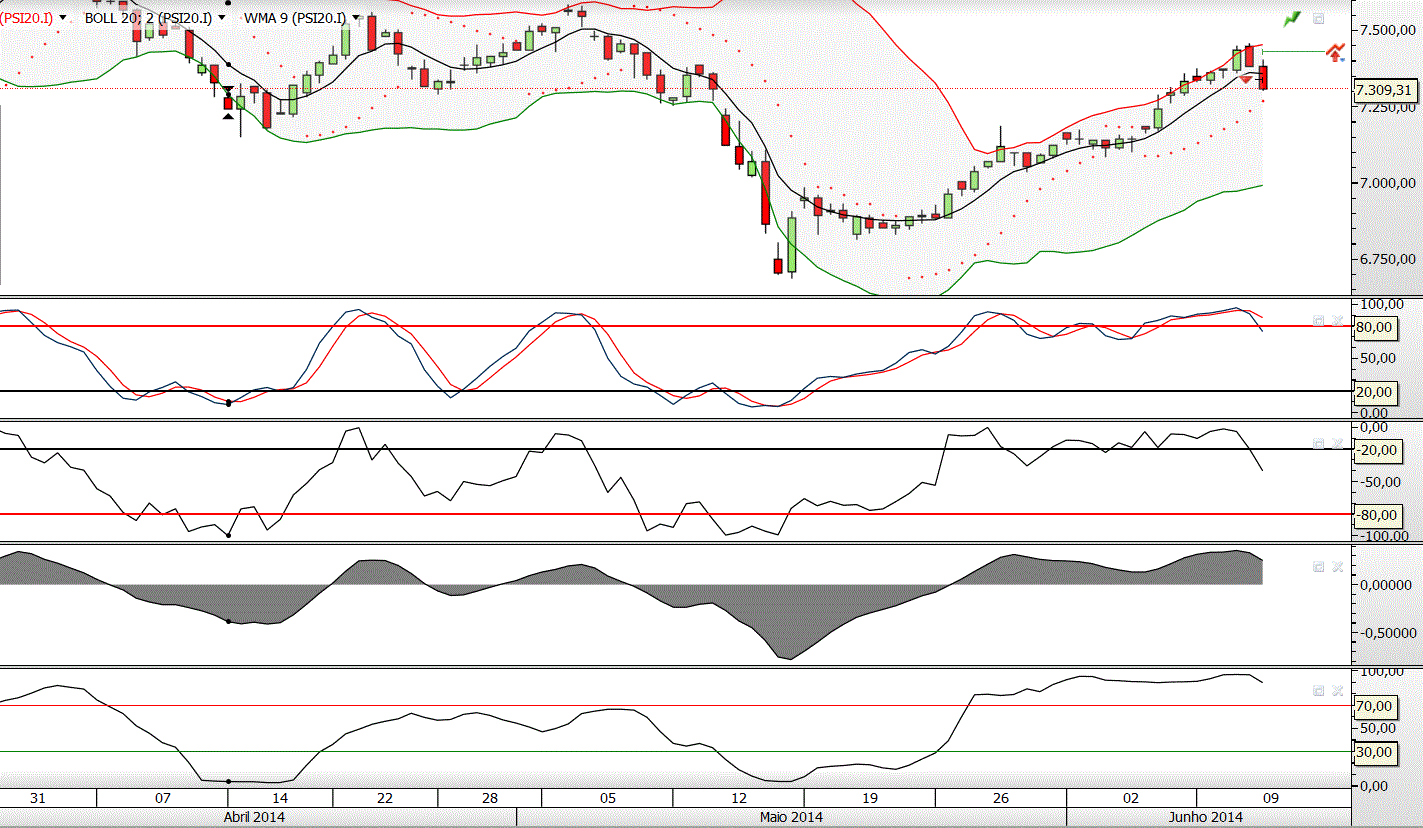The image size is (1423, 828).
Task: Close the stochastic oscillator pane with 80,00 level
Action: tap(1337, 320)
